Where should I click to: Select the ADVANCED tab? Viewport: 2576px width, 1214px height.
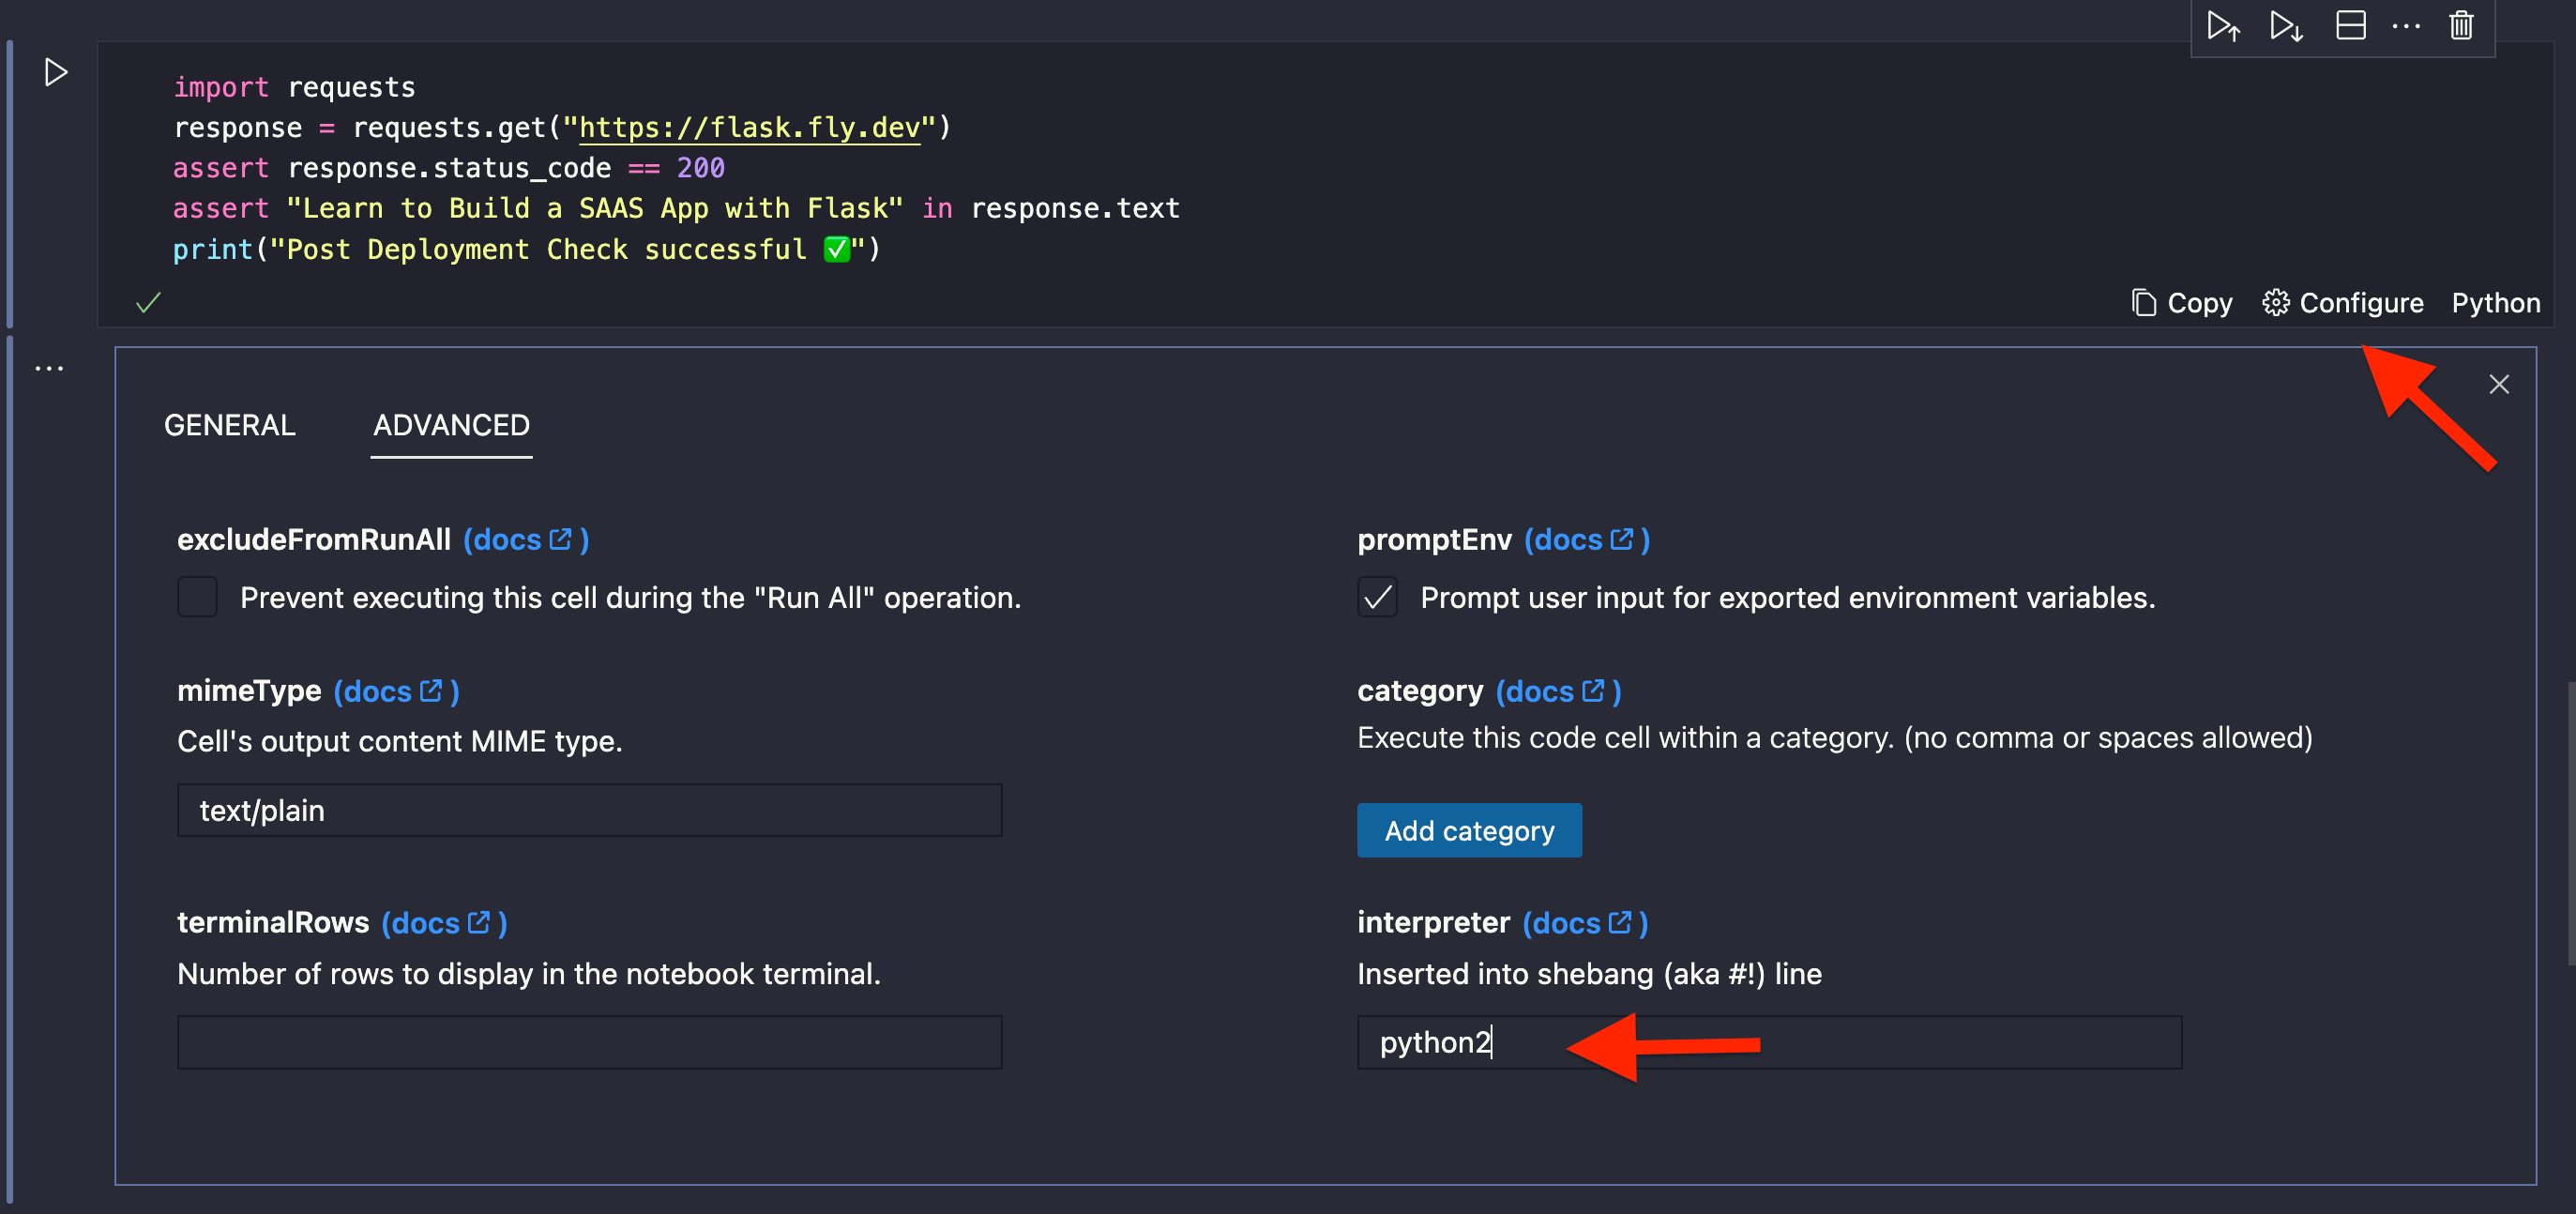coord(451,425)
